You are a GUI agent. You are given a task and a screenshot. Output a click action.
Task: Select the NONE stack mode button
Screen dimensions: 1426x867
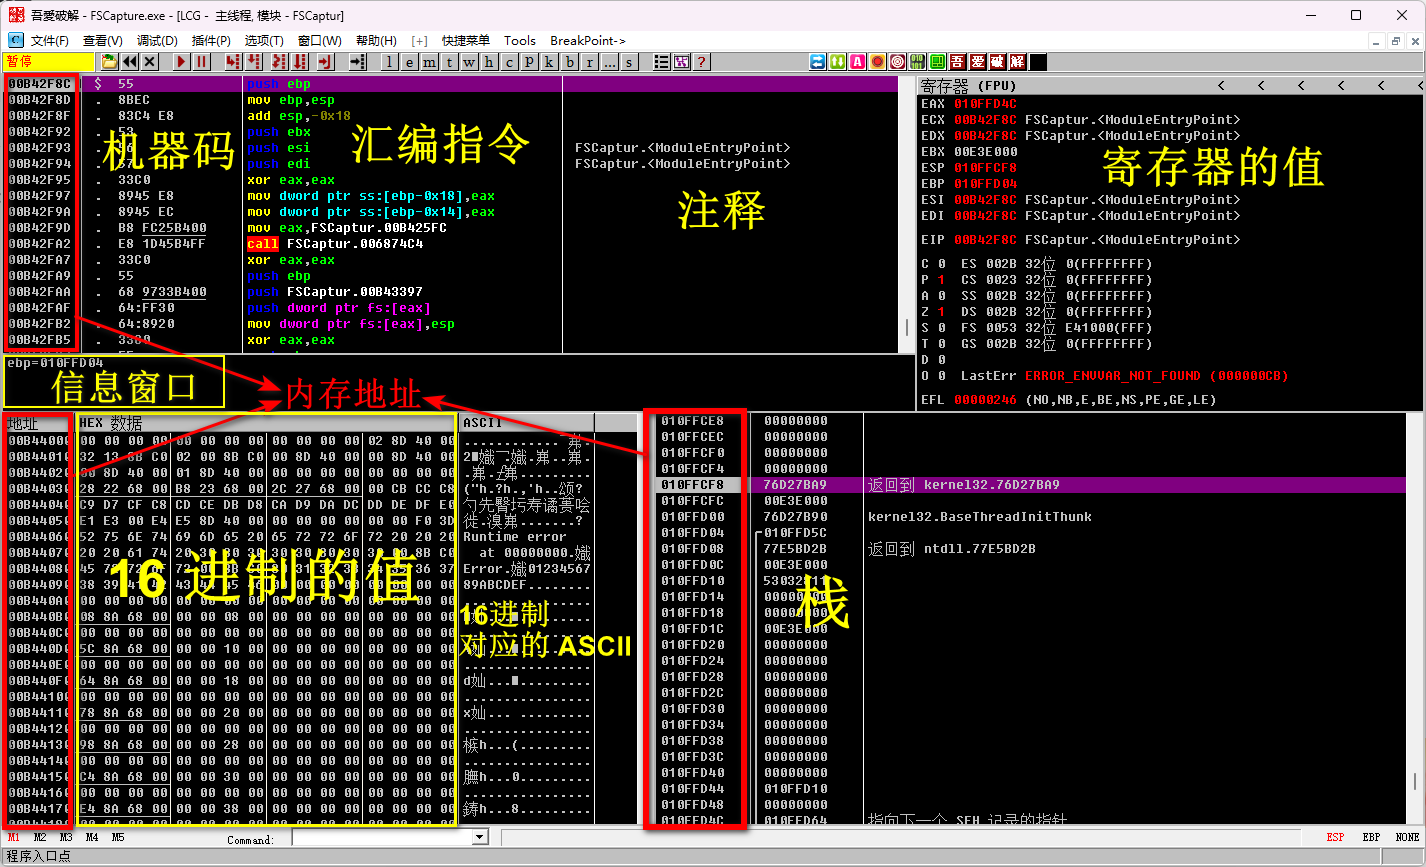tap(1407, 837)
